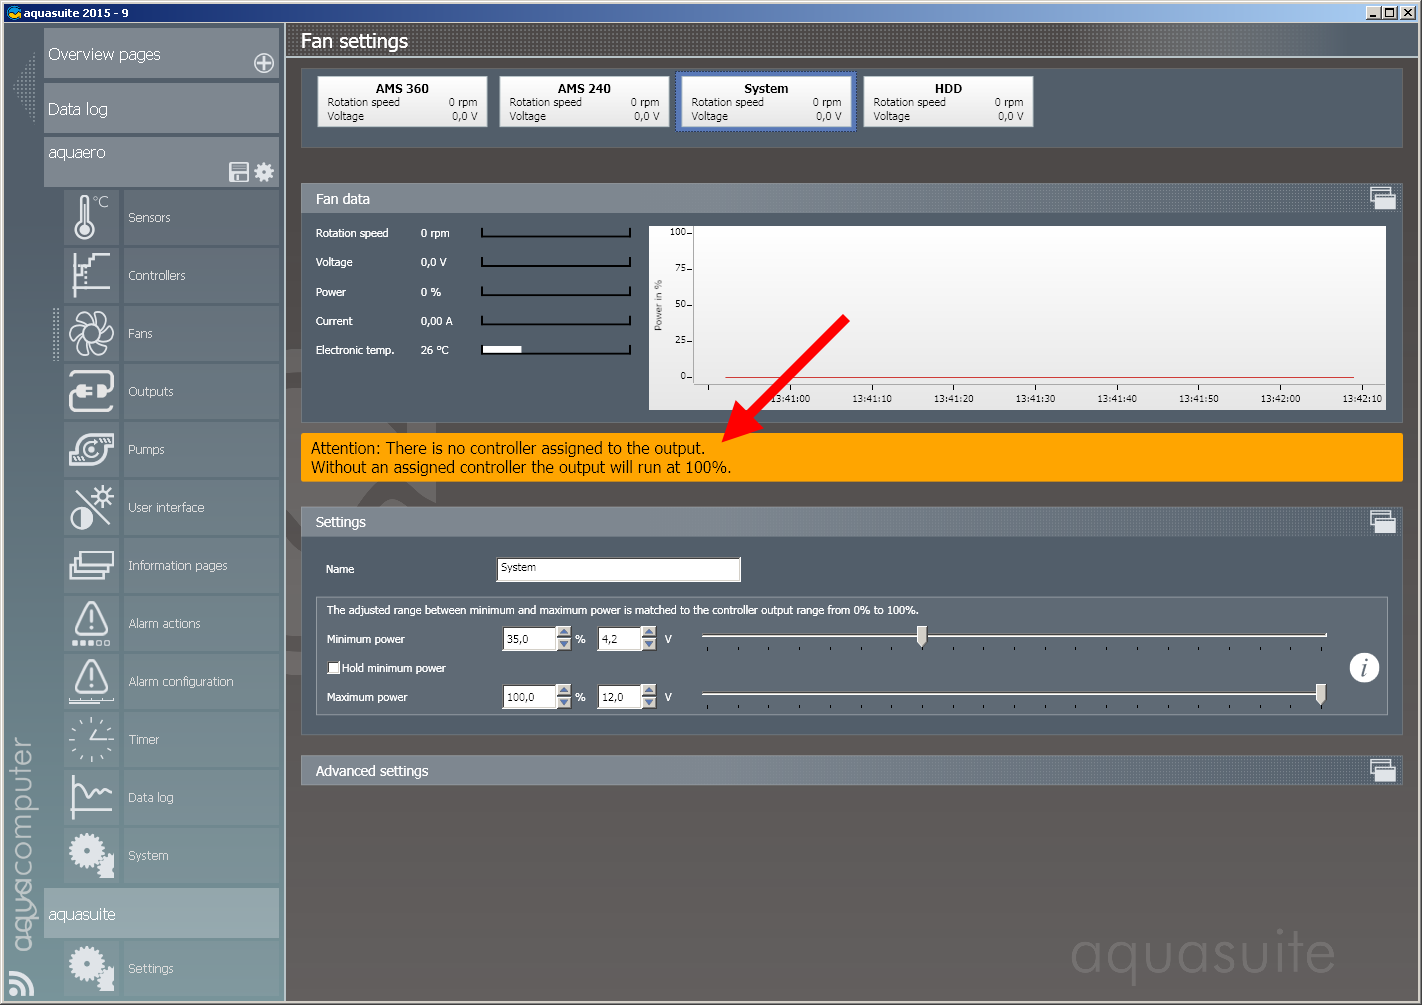1422x1005 pixels.
Task: Click the Minimum power voltage field
Action: (620, 639)
